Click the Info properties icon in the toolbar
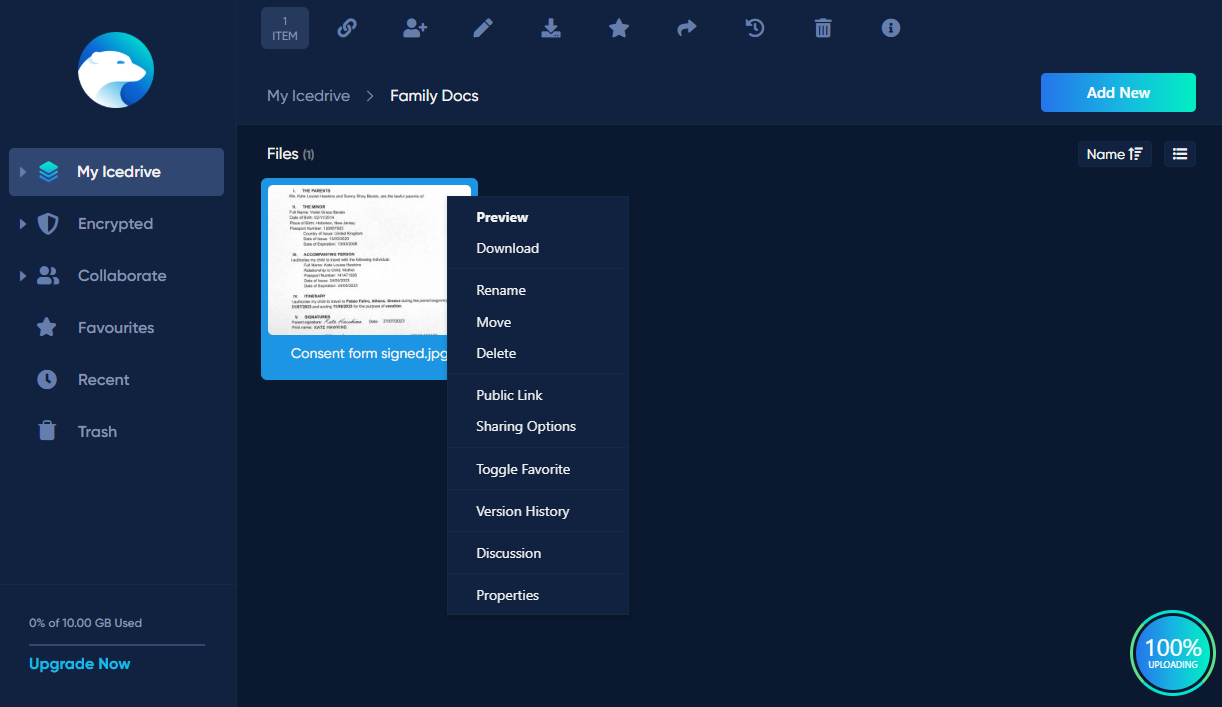This screenshot has height=707, width=1222. [x=891, y=28]
